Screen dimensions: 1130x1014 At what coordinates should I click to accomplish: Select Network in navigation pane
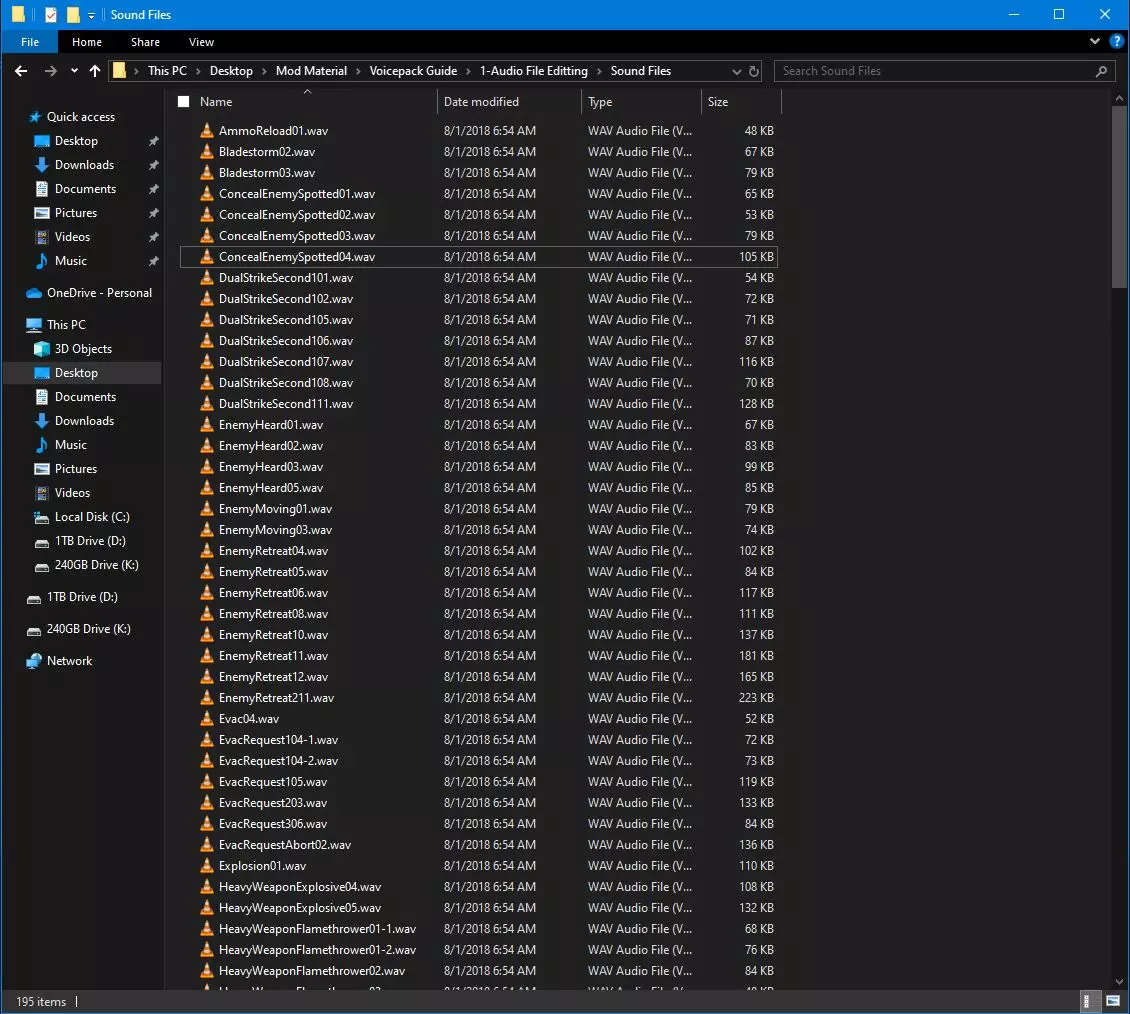point(69,661)
